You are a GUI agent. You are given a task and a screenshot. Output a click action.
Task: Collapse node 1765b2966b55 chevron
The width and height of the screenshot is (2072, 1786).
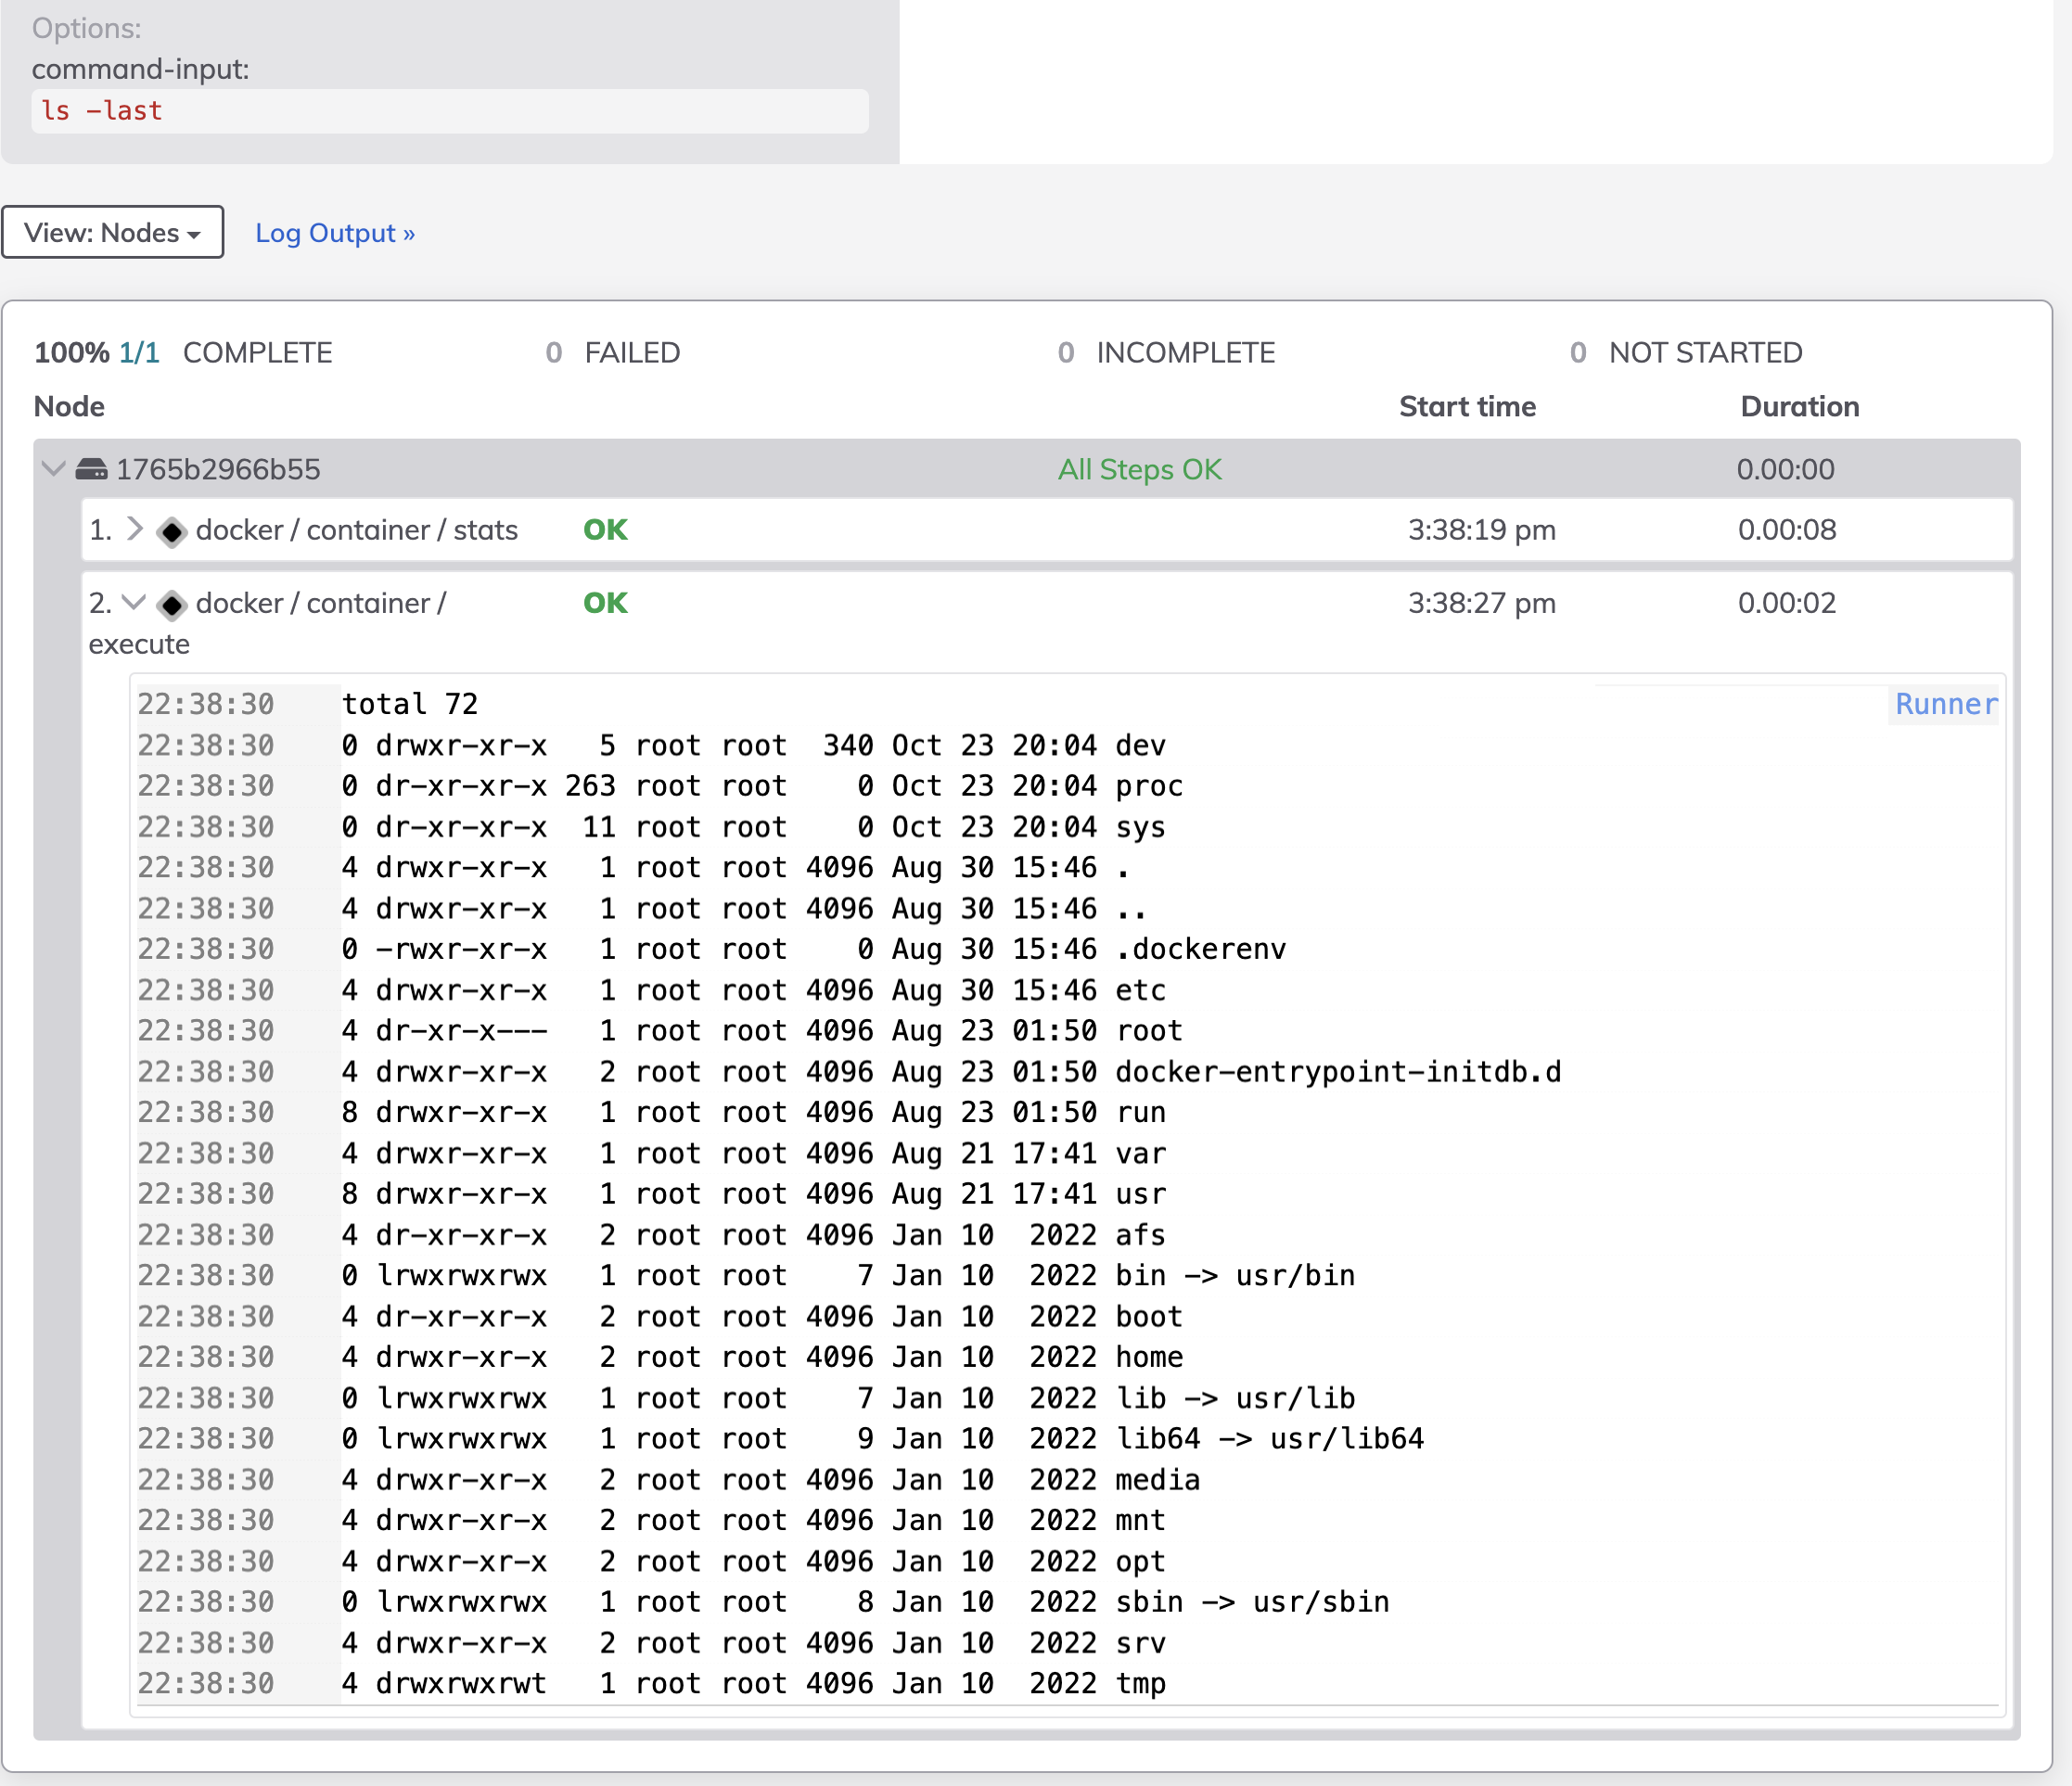click(x=54, y=469)
